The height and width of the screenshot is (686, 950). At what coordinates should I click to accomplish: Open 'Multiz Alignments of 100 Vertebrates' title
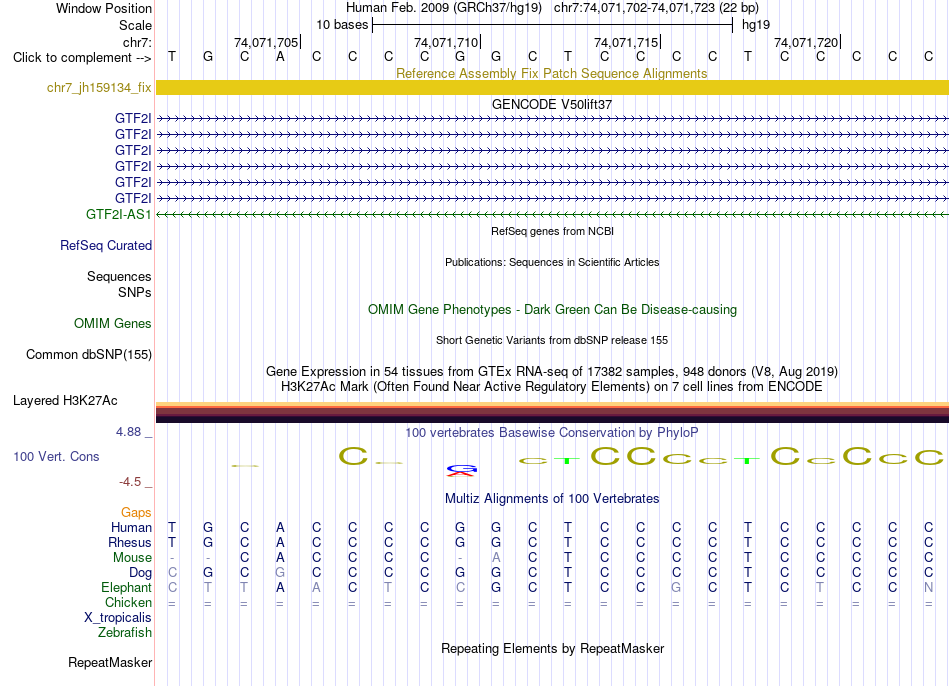552,499
